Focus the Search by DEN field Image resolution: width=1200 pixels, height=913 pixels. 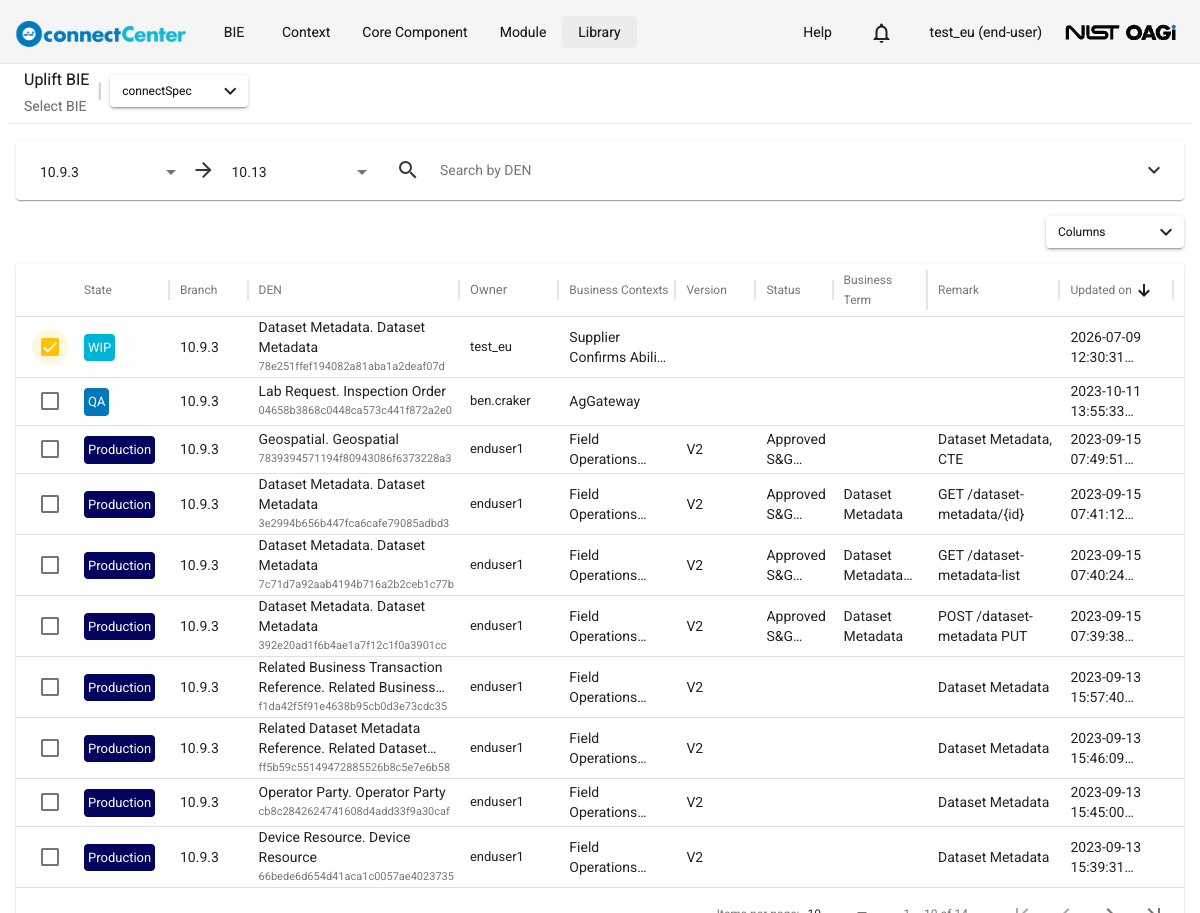pos(780,170)
